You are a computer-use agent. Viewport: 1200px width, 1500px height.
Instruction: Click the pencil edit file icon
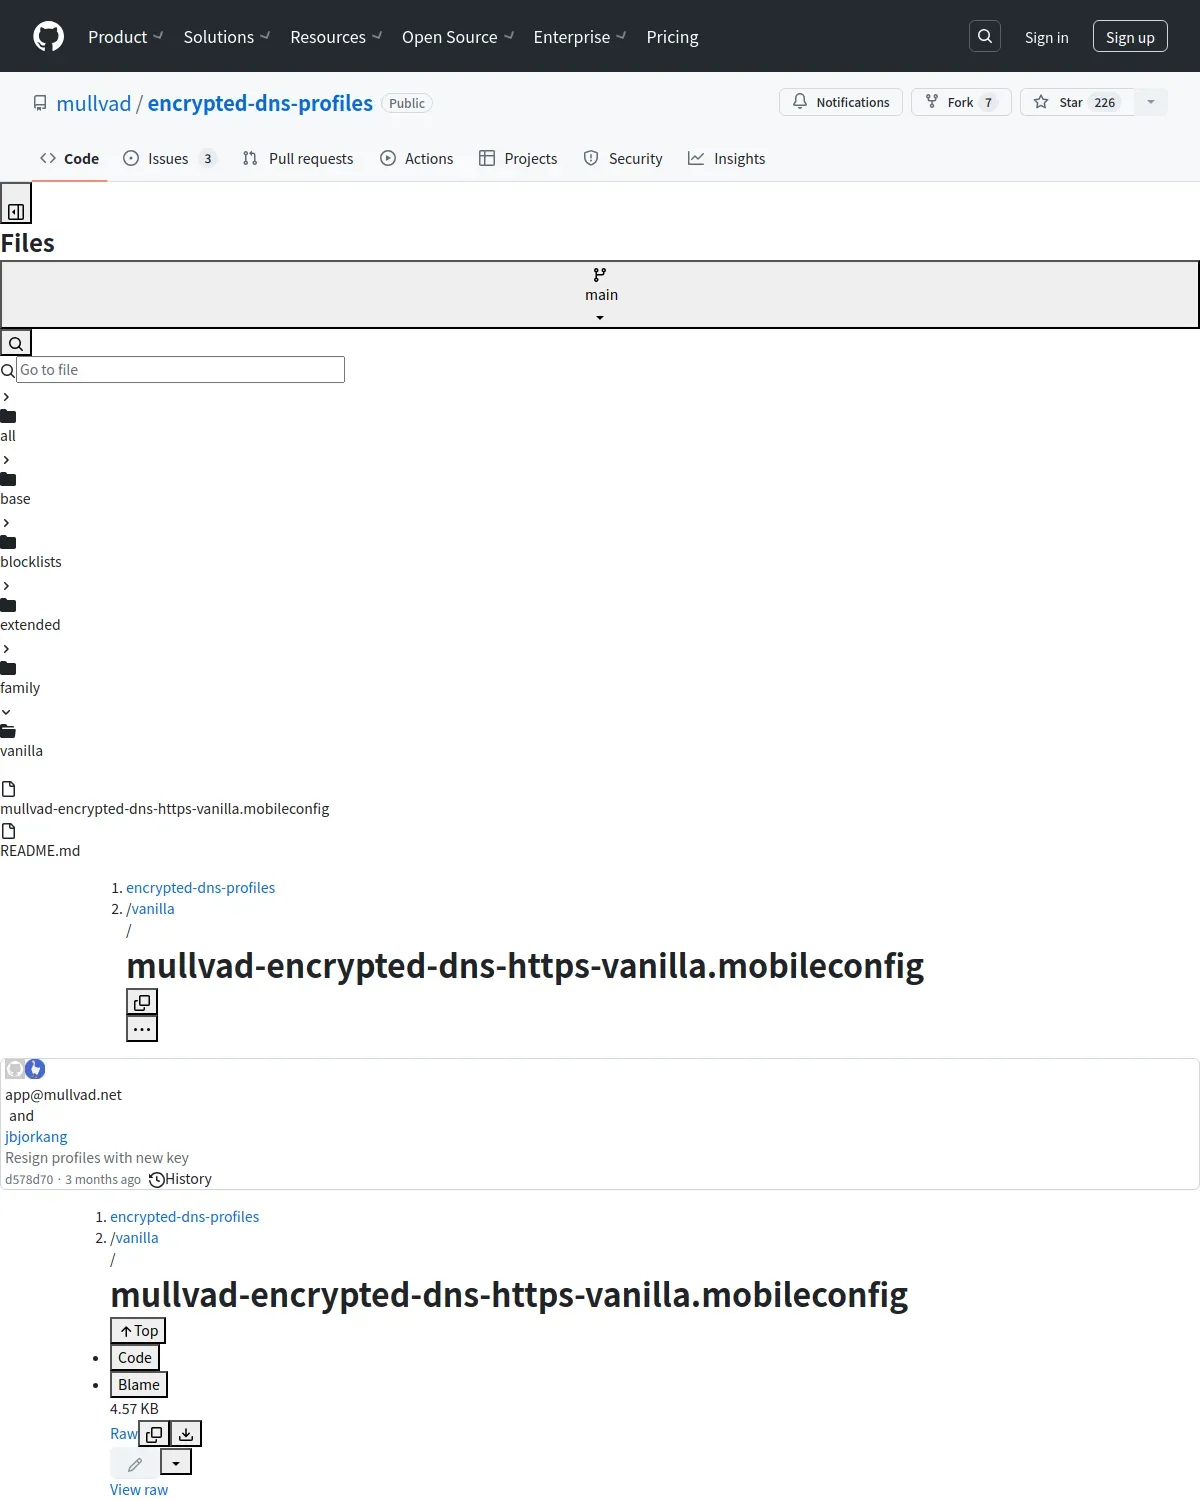click(x=135, y=1463)
